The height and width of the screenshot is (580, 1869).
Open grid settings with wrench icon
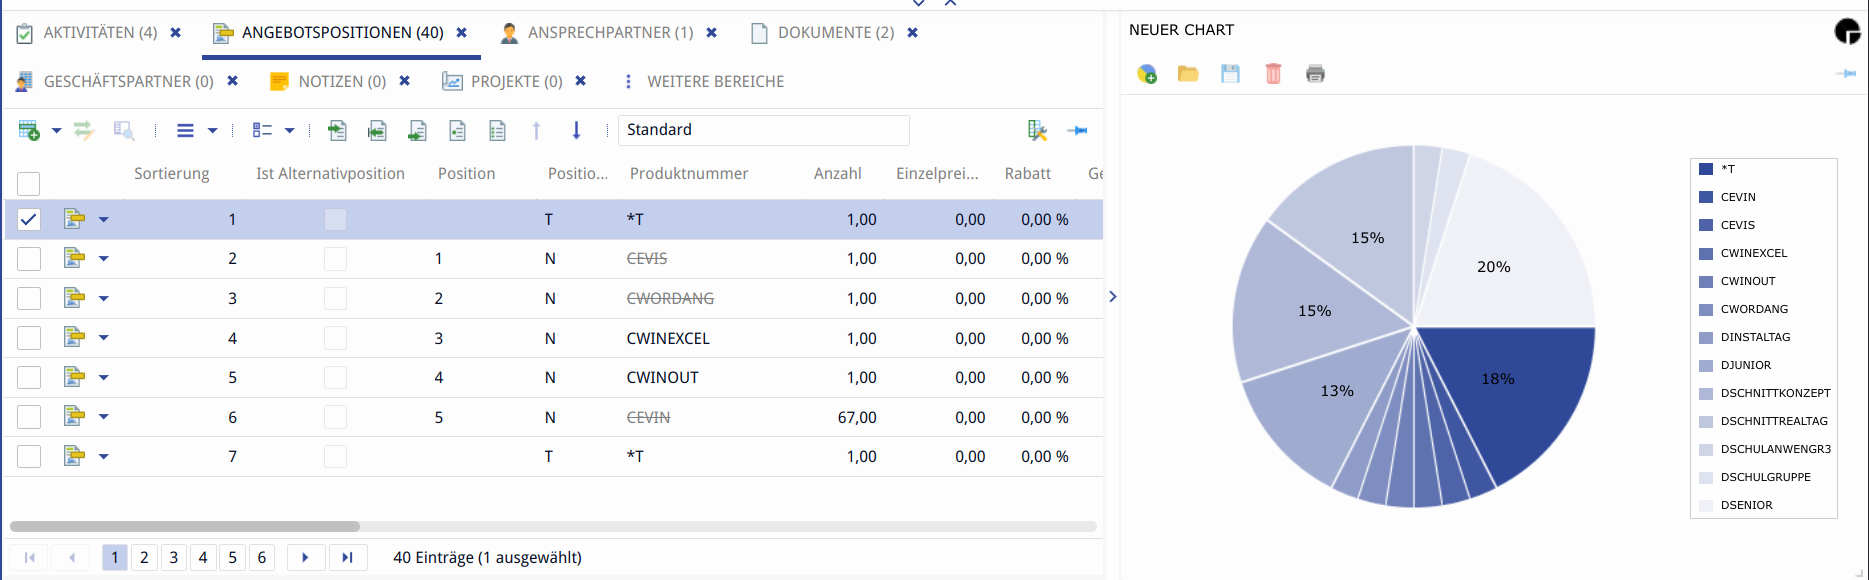tap(1037, 130)
